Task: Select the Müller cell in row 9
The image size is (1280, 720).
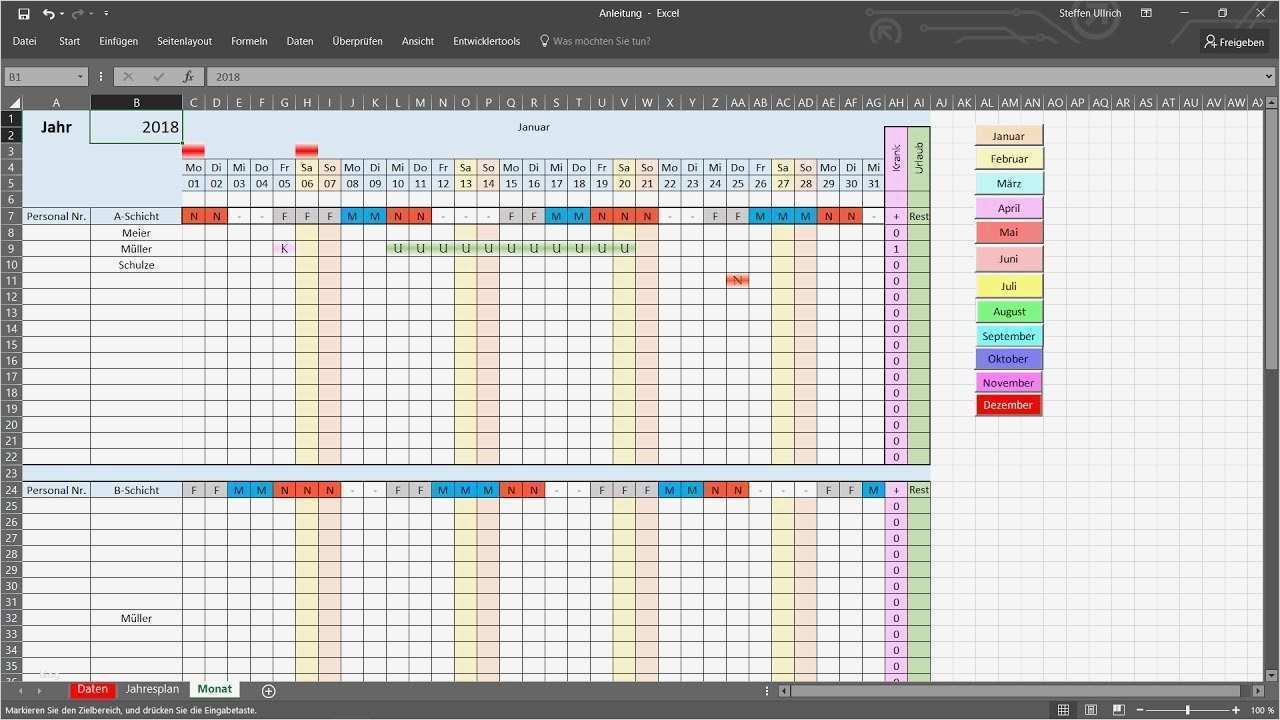Action: tap(136, 249)
